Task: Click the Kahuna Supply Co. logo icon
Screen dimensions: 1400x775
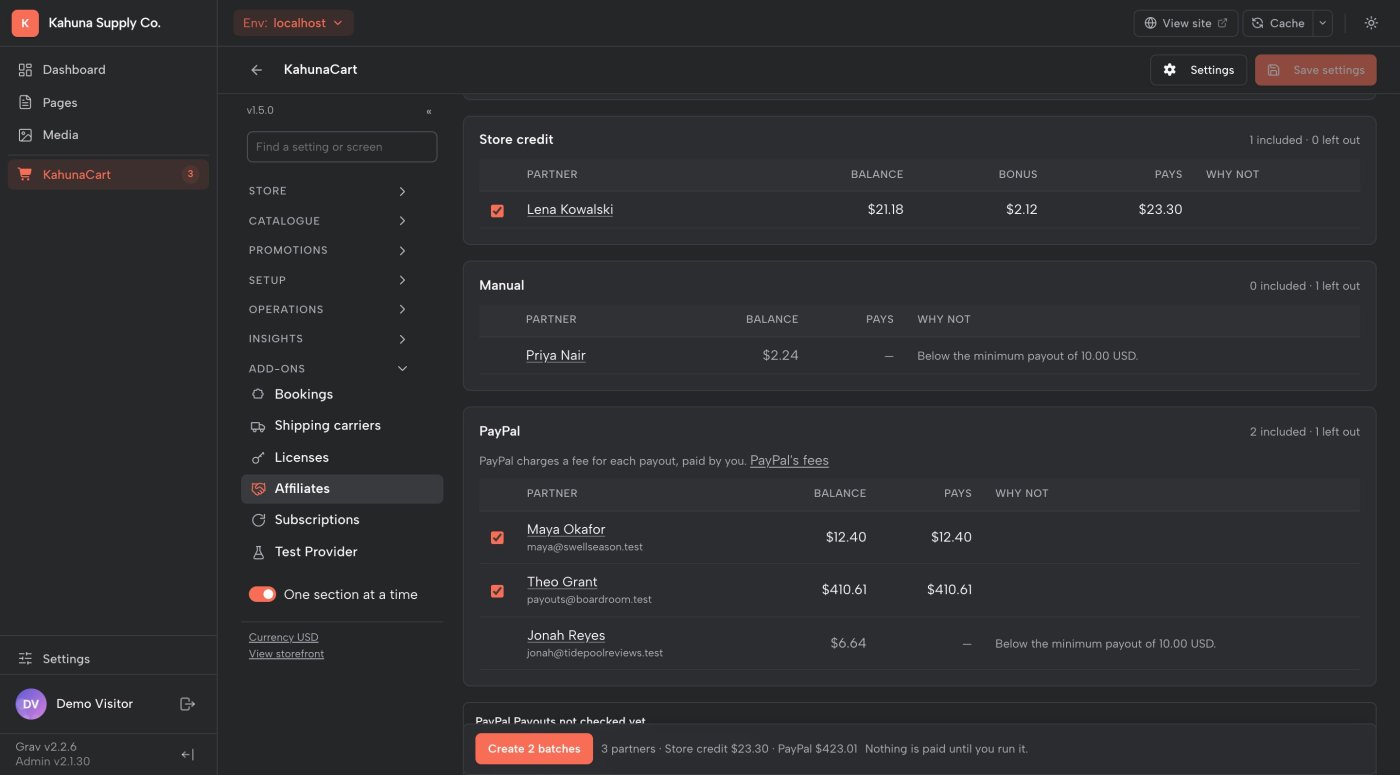Action: tap(25, 23)
